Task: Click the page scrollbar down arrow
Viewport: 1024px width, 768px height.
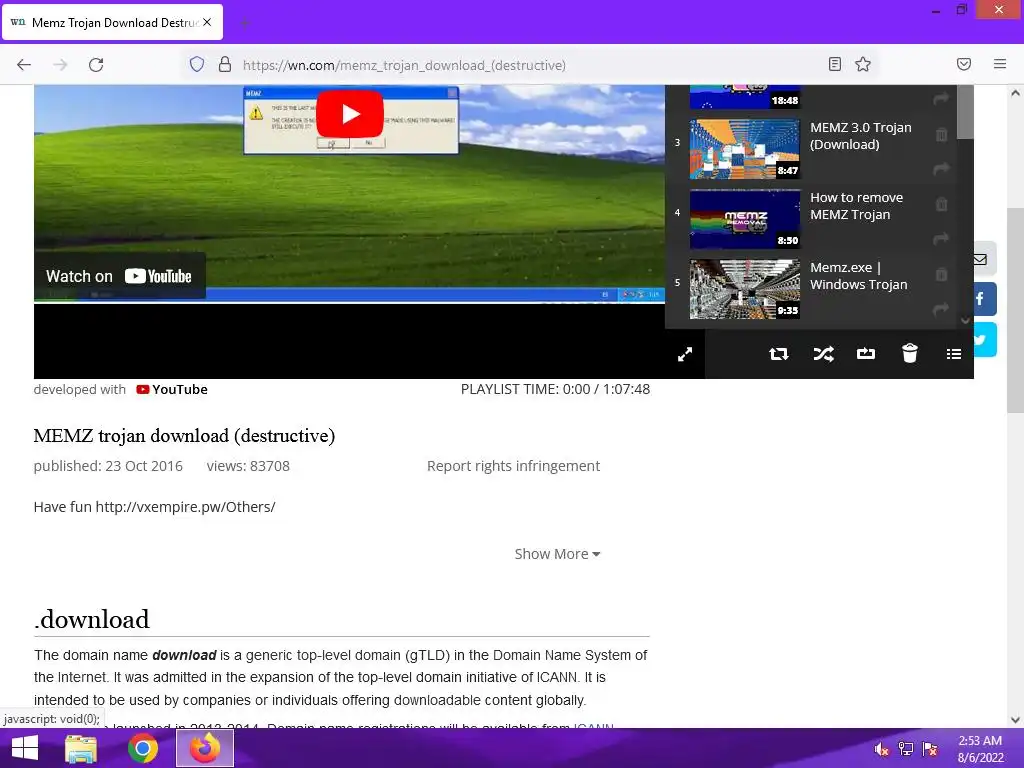Action: (x=1015, y=720)
